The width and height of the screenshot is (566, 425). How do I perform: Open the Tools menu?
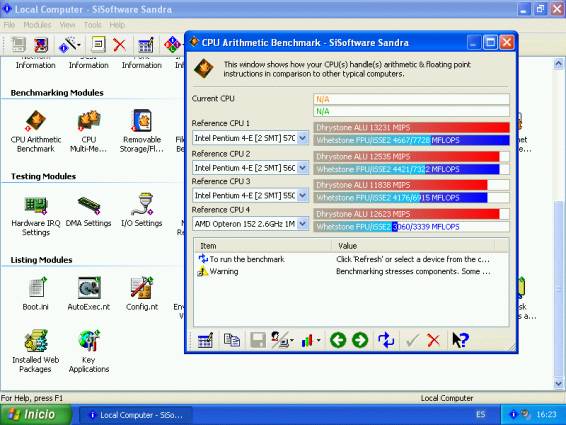coord(92,25)
